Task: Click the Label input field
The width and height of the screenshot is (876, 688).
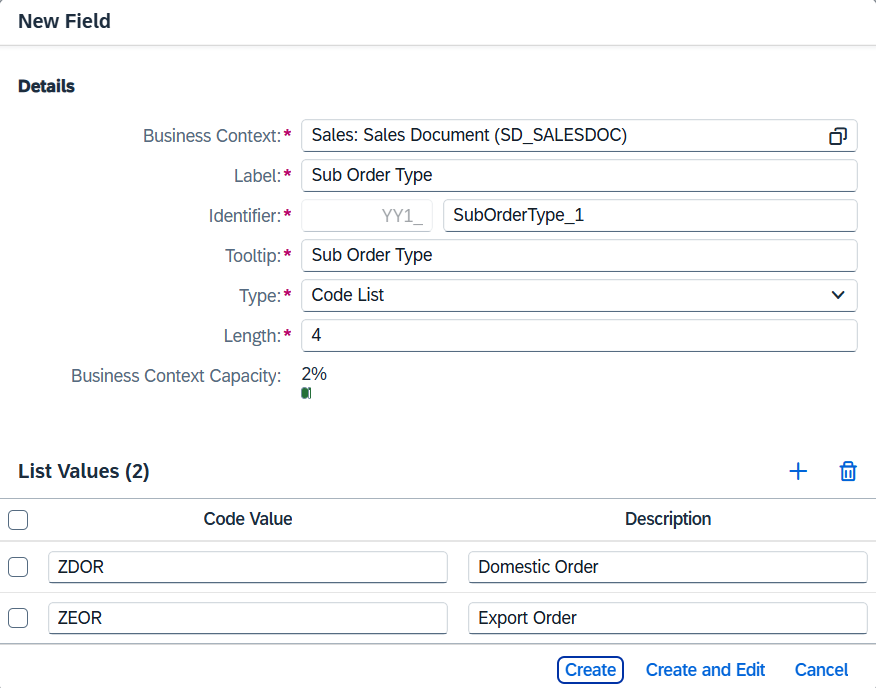Action: coord(578,175)
